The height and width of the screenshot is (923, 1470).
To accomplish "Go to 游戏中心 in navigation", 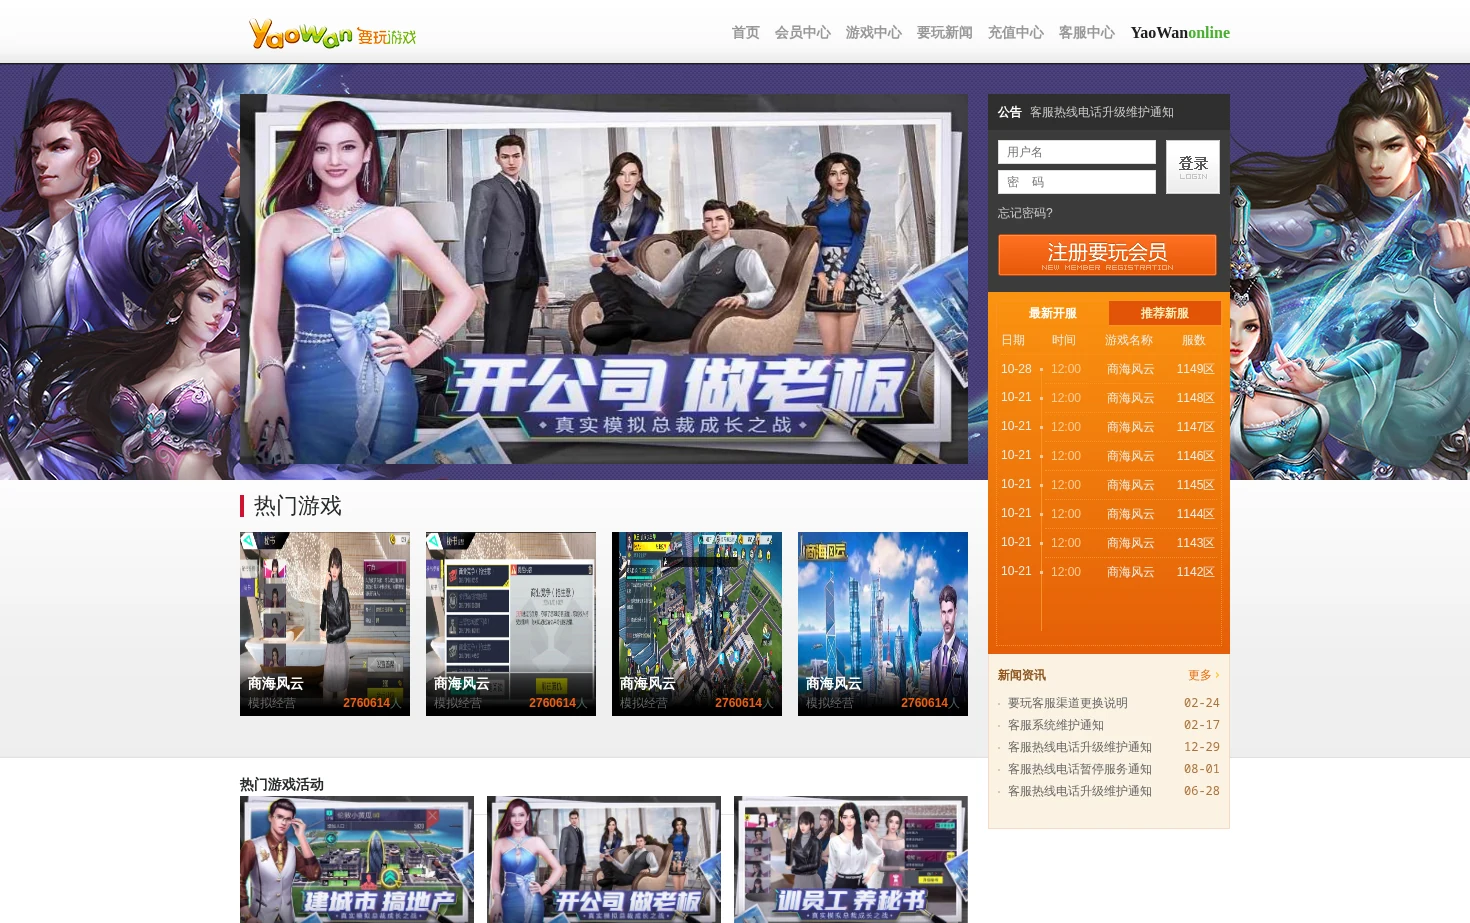I will click(x=873, y=33).
